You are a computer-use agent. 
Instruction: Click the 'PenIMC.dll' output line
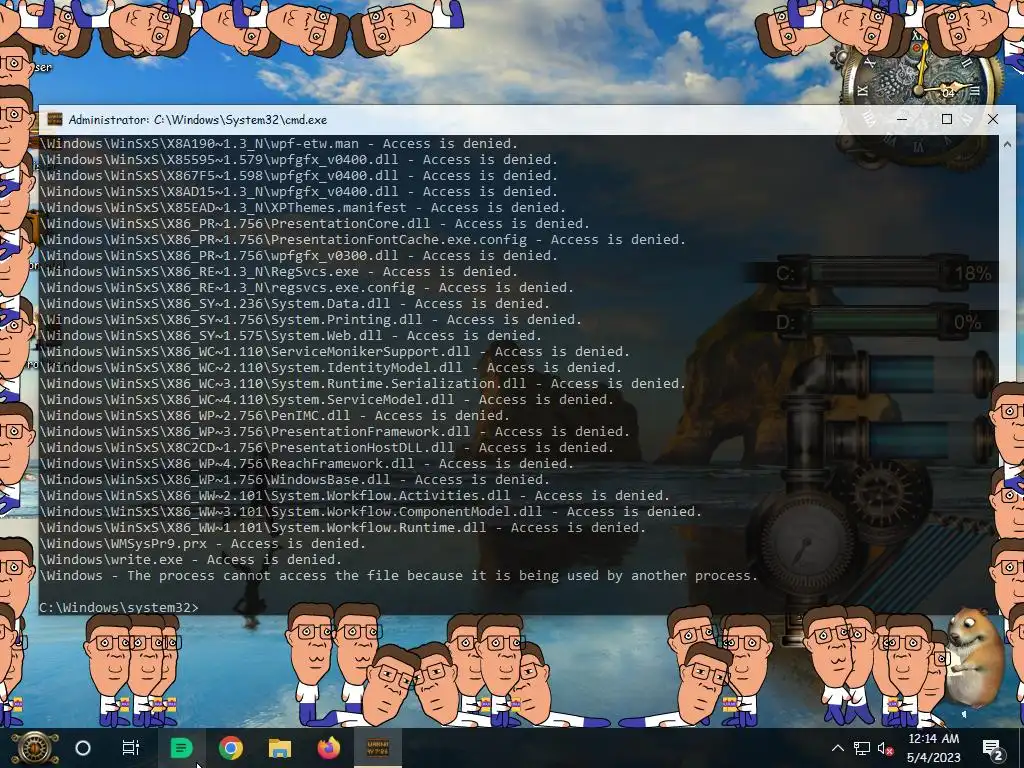(x=275, y=415)
